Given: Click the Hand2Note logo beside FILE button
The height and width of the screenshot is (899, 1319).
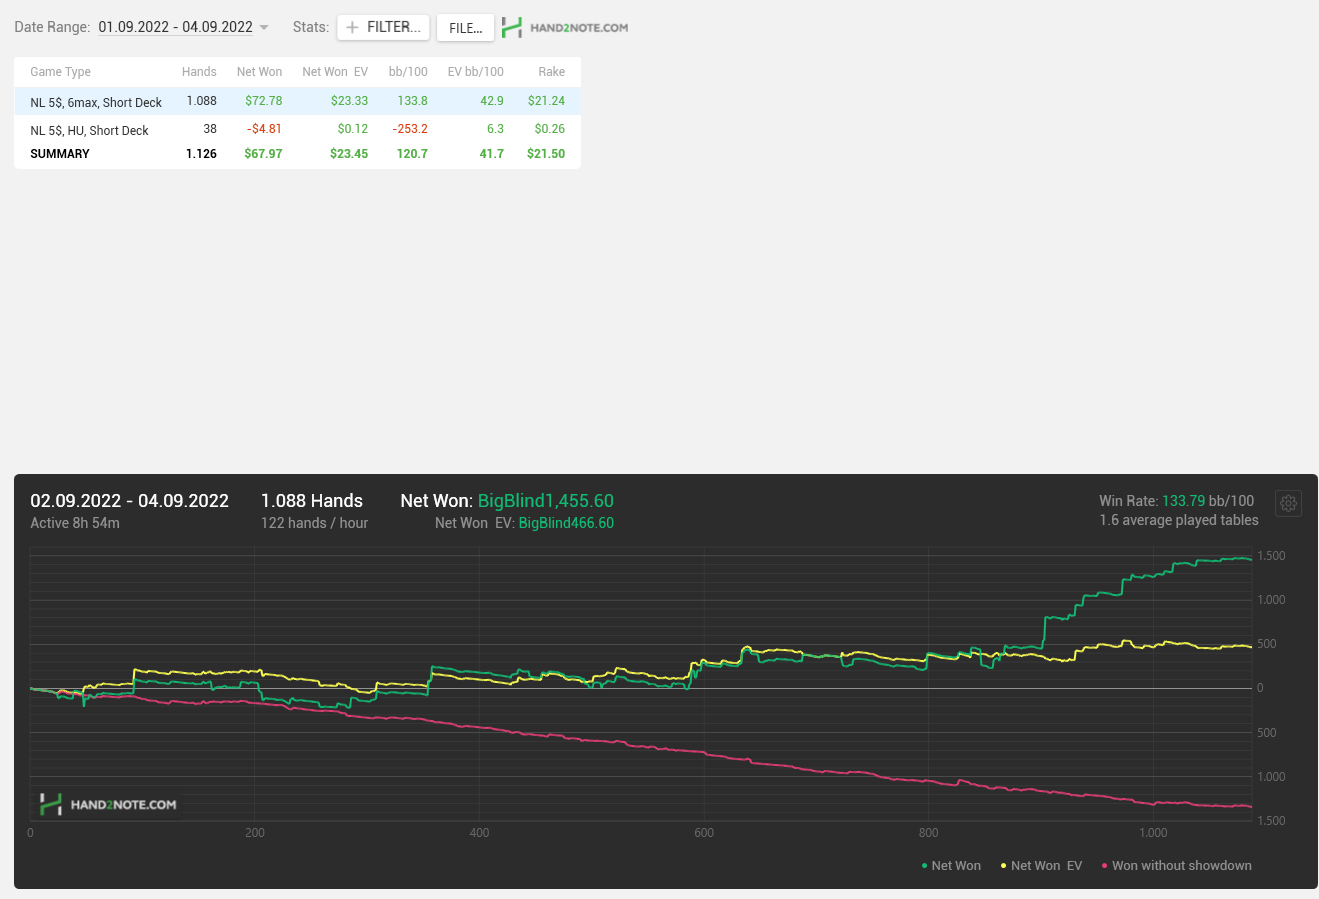Looking at the screenshot, I should click(x=565, y=28).
